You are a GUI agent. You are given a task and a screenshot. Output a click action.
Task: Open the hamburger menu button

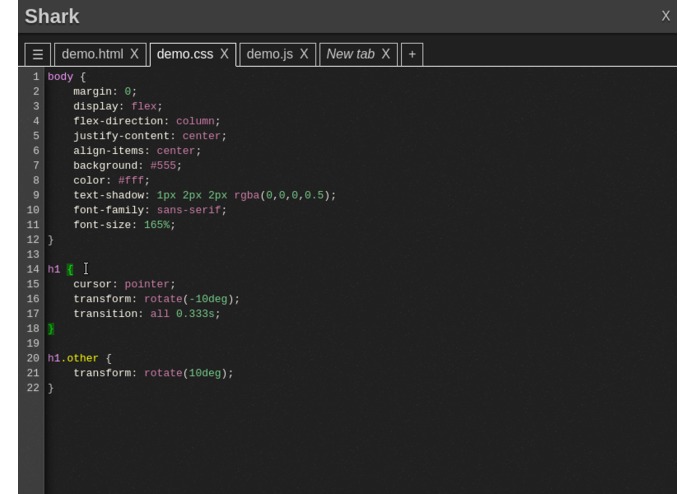point(38,54)
